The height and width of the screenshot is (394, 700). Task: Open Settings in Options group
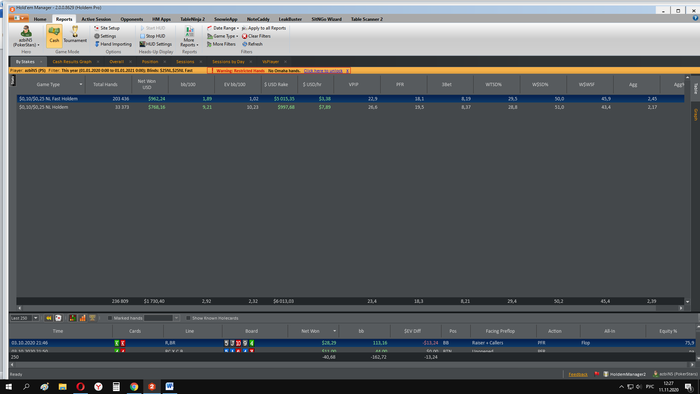[x=105, y=36]
